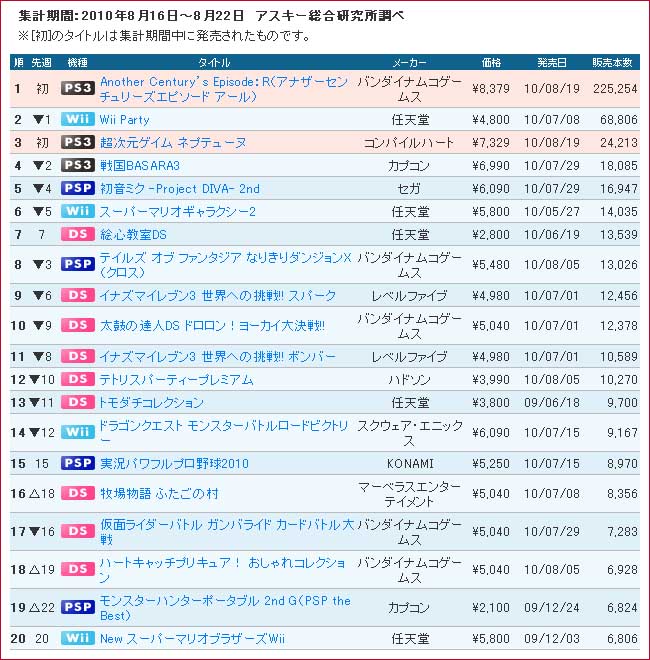The width and height of the screenshot is (650, 660).
Task: Click the Wii badge beside ドラゴンクエスト モンスターバトルロード
Action: pyautogui.click(x=77, y=432)
